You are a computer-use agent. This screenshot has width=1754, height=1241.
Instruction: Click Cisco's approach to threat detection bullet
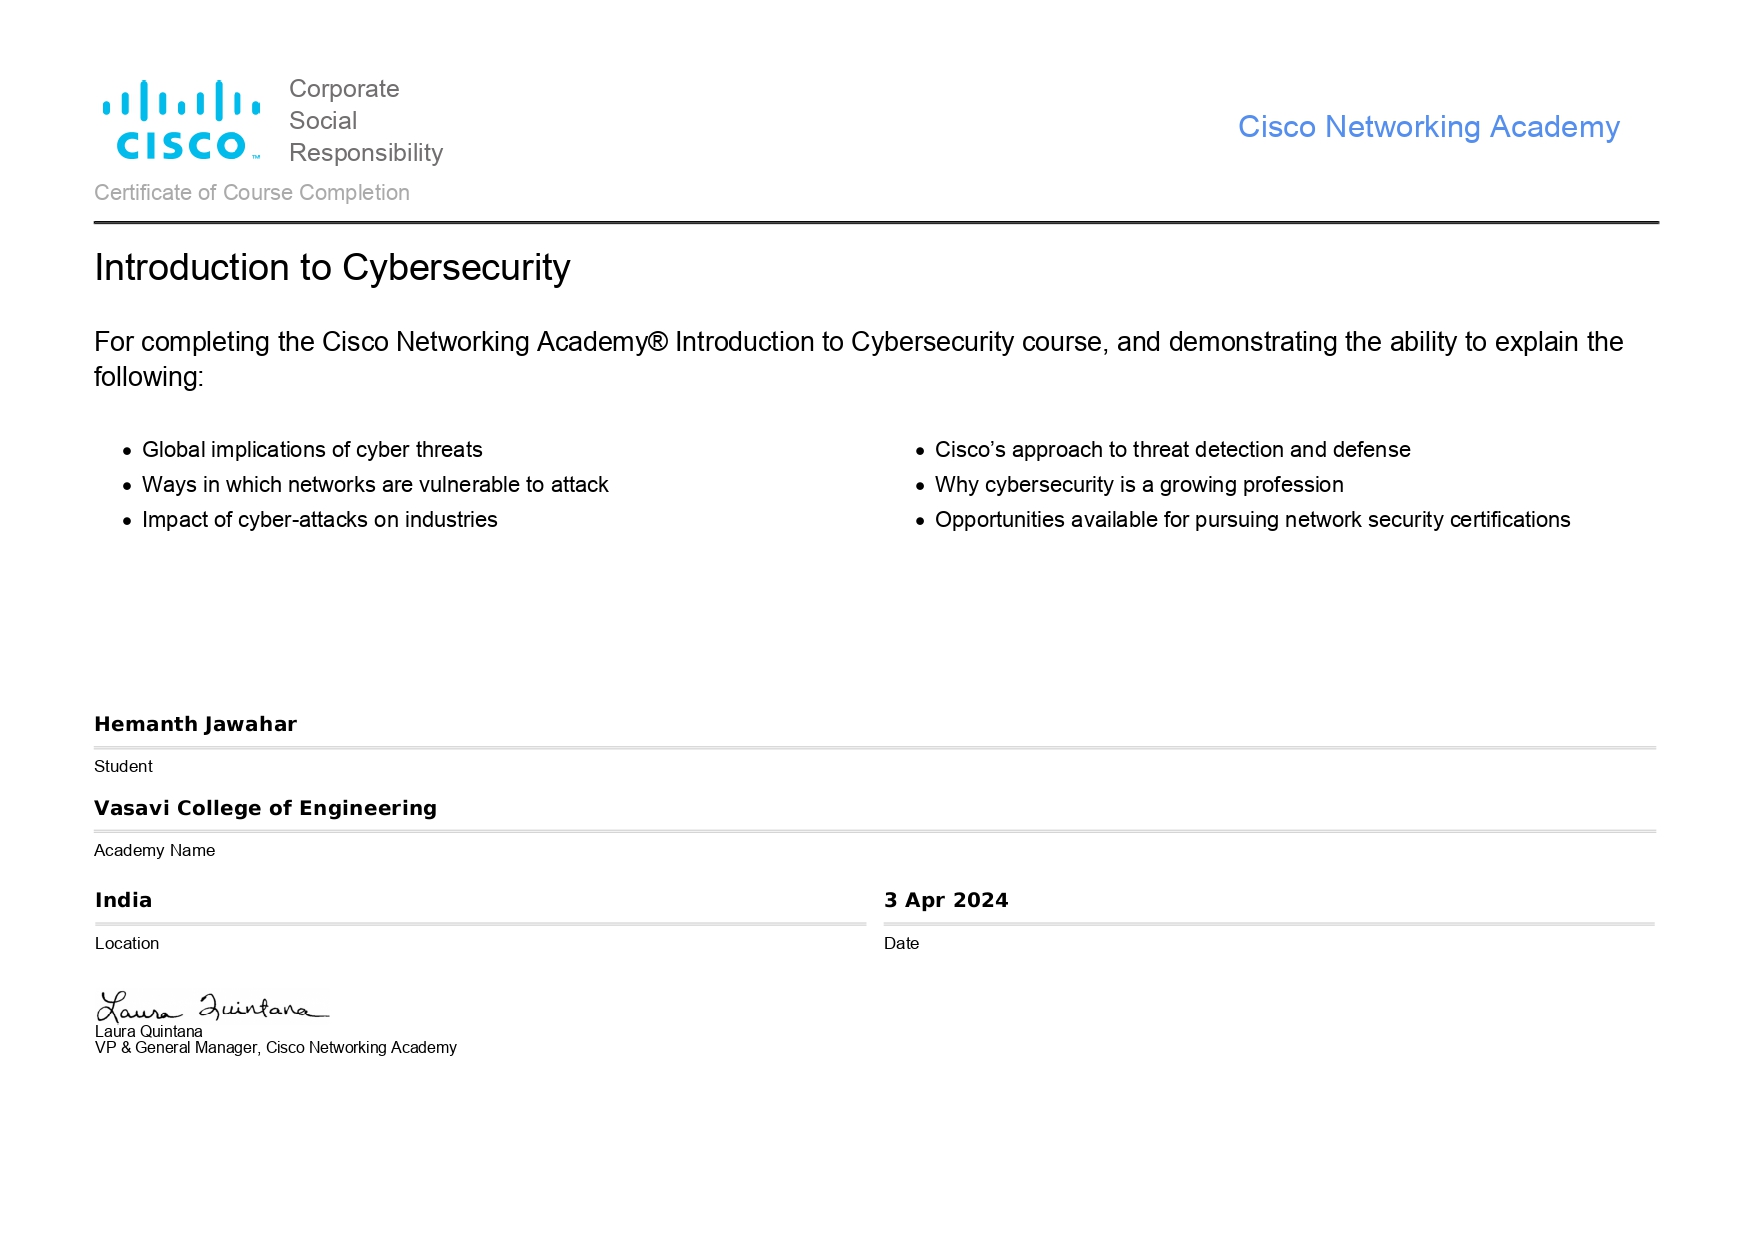(x=1172, y=450)
